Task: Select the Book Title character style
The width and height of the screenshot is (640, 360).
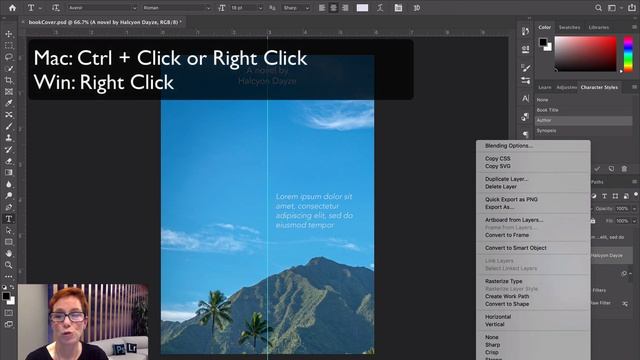Action: click(x=583, y=110)
